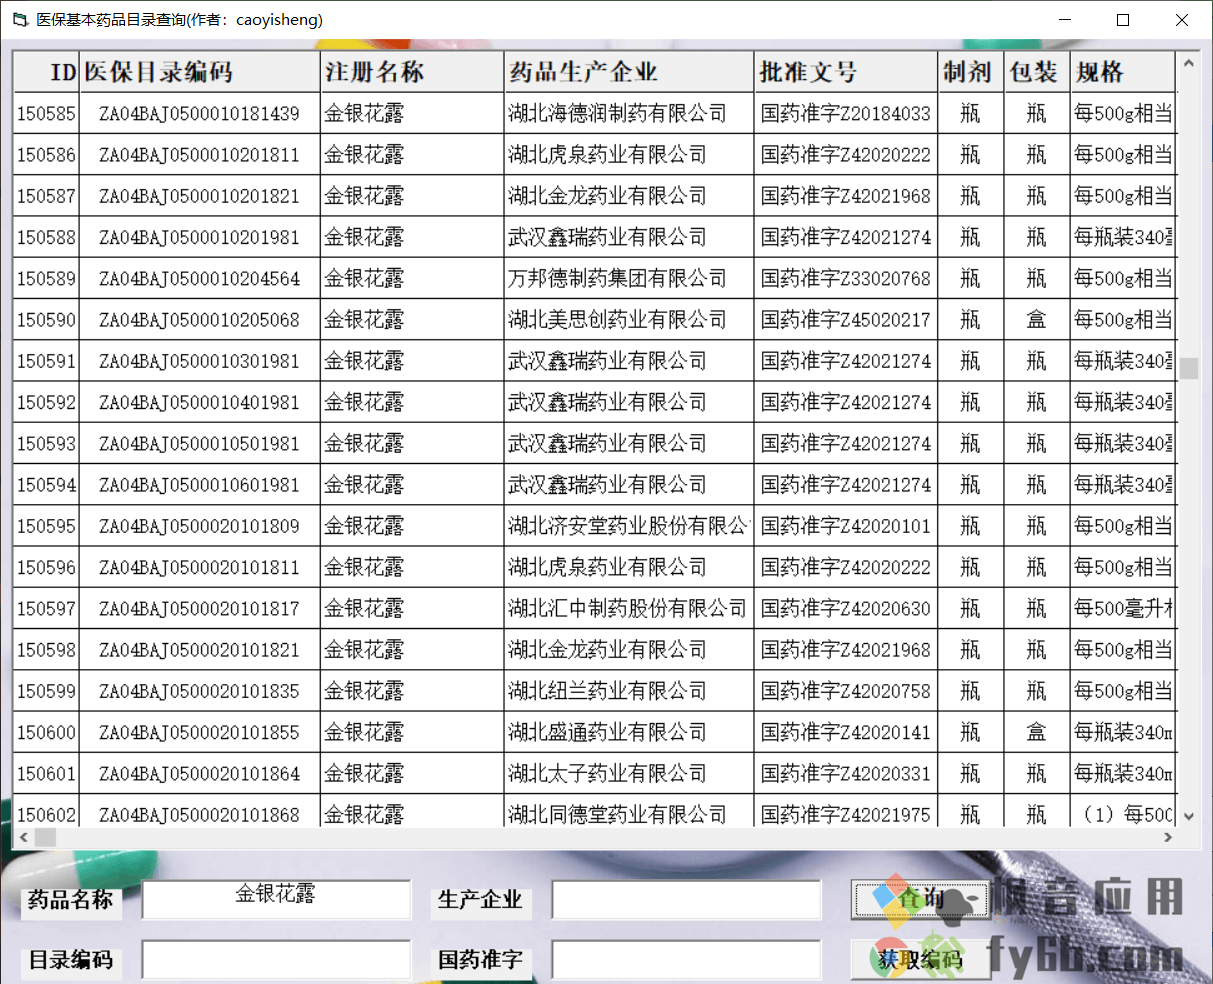Click the 盒 packaging cell in row 150590
The width and height of the screenshot is (1213, 984).
pyautogui.click(x=1036, y=320)
